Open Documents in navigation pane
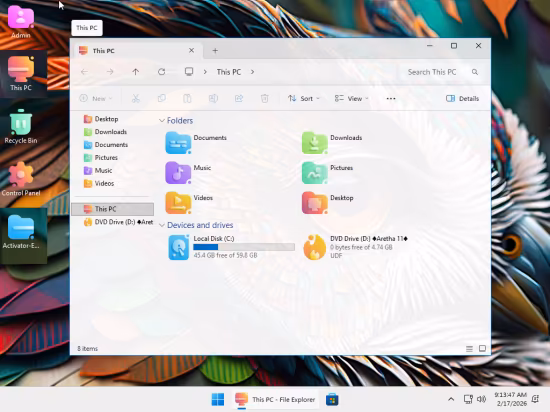 (x=106, y=145)
